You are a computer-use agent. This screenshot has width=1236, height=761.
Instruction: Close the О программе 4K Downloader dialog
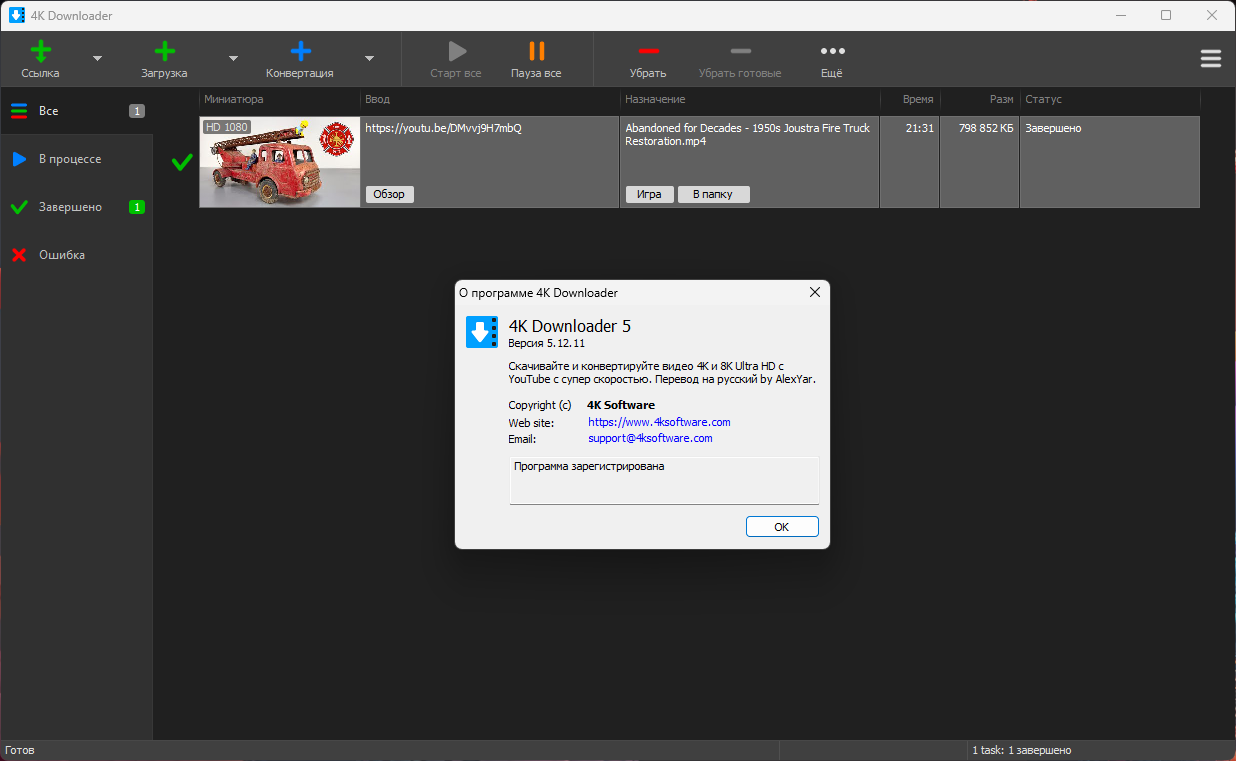click(815, 292)
